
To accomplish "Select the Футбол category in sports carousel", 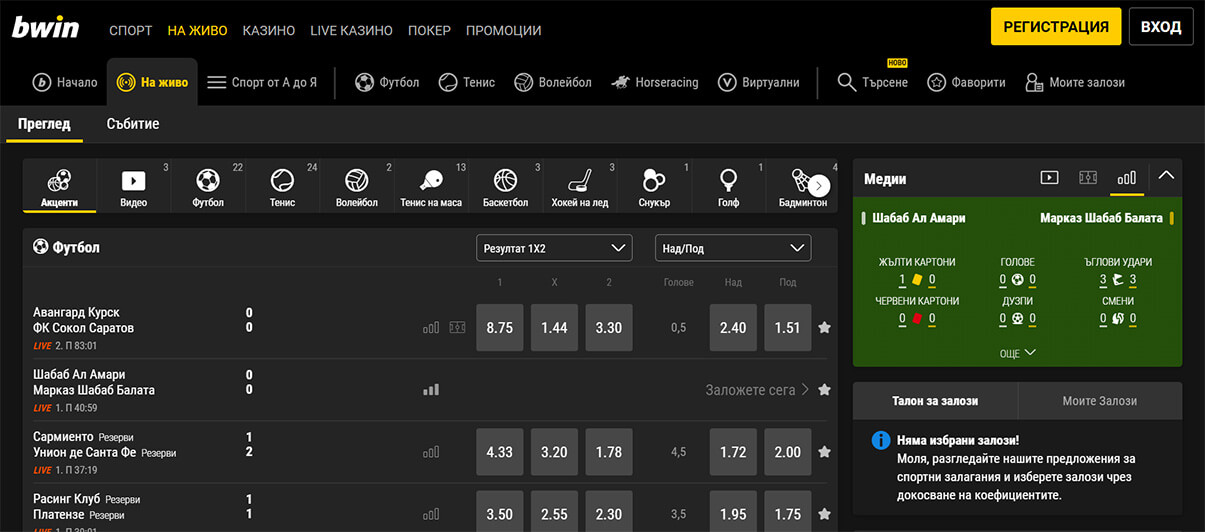I will click(x=207, y=186).
